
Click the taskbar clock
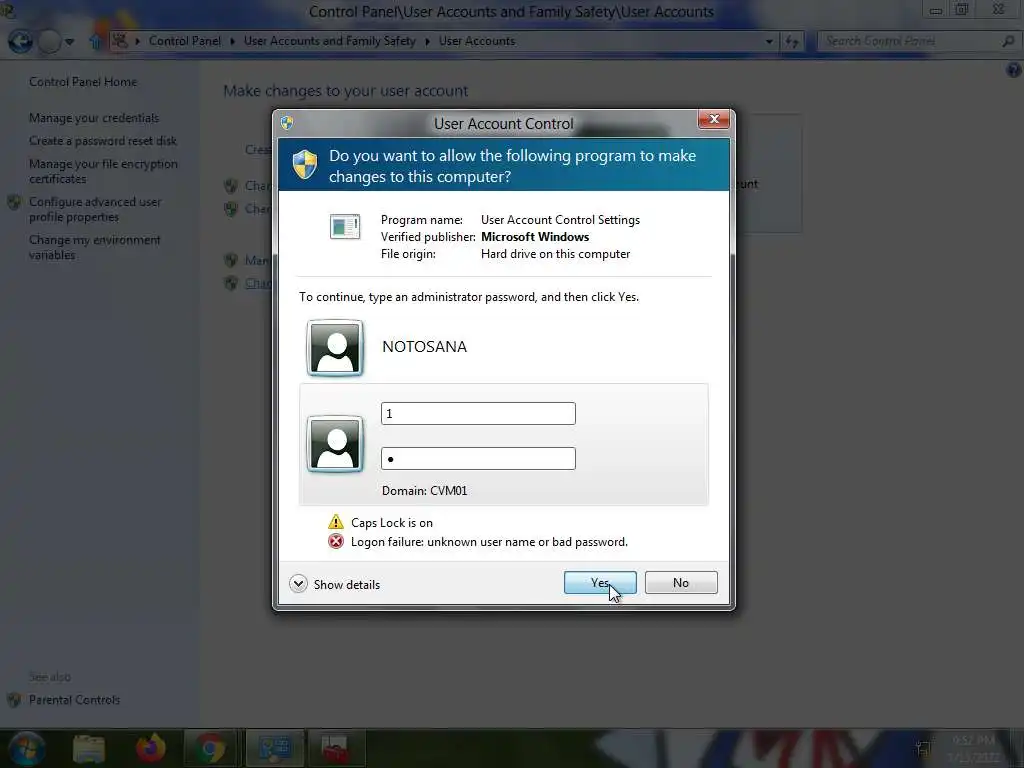(x=973, y=748)
